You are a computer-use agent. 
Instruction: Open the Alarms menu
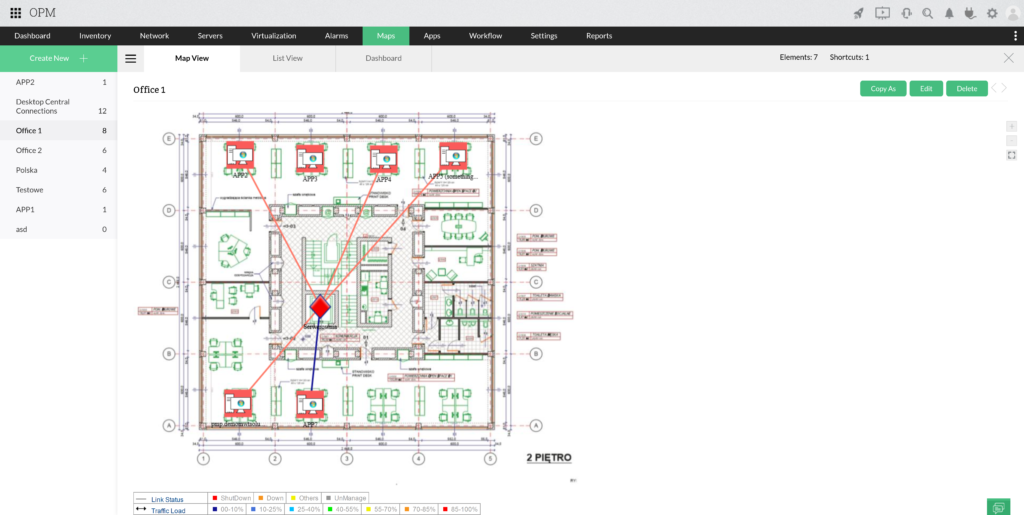[337, 36]
